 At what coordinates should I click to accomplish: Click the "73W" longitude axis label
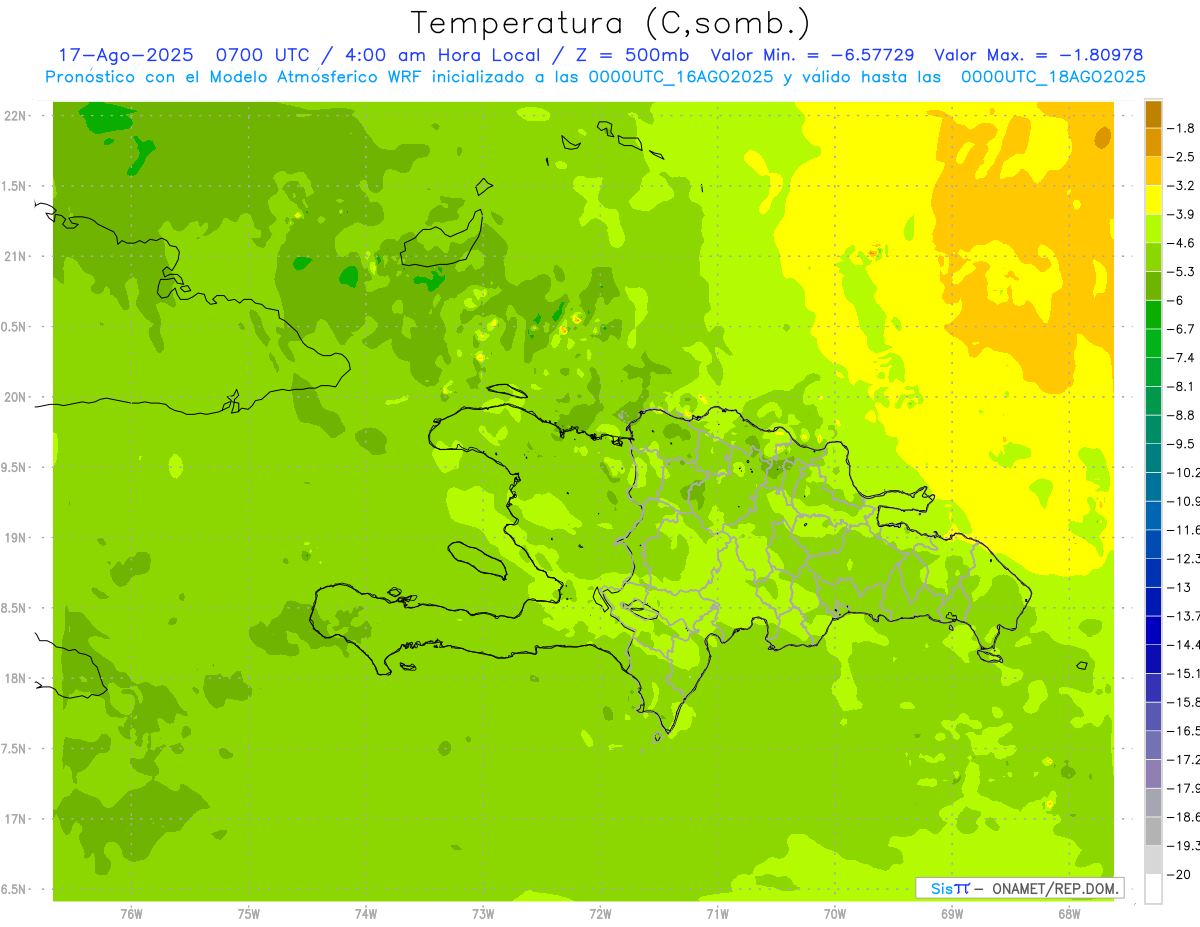pyautogui.click(x=483, y=913)
